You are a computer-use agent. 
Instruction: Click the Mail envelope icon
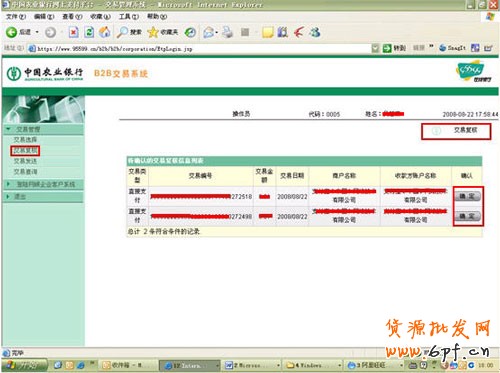[209, 32]
